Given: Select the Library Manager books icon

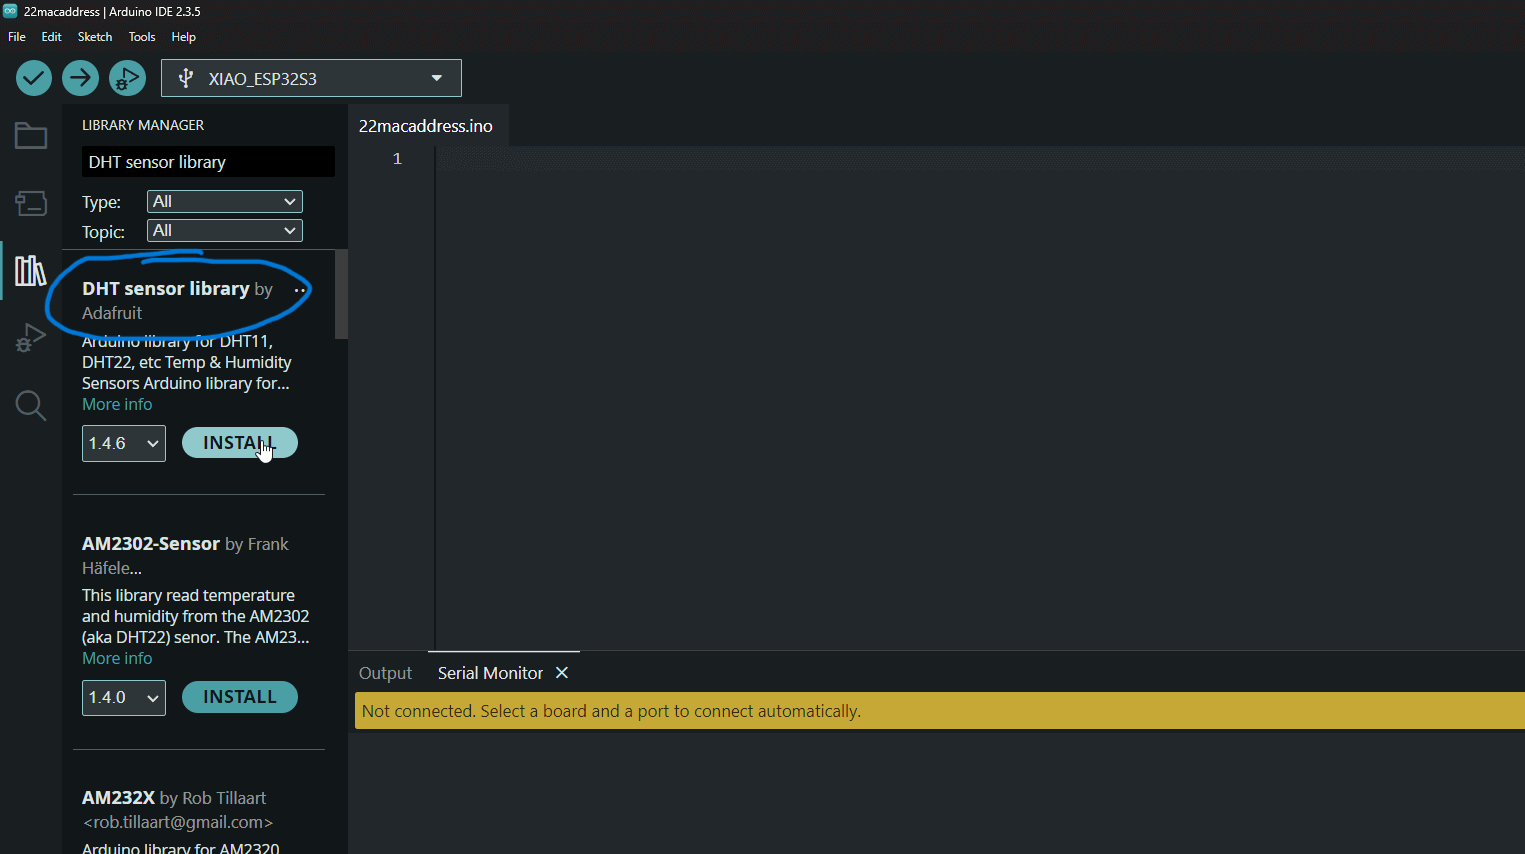Looking at the screenshot, I should pyautogui.click(x=31, y=270).
